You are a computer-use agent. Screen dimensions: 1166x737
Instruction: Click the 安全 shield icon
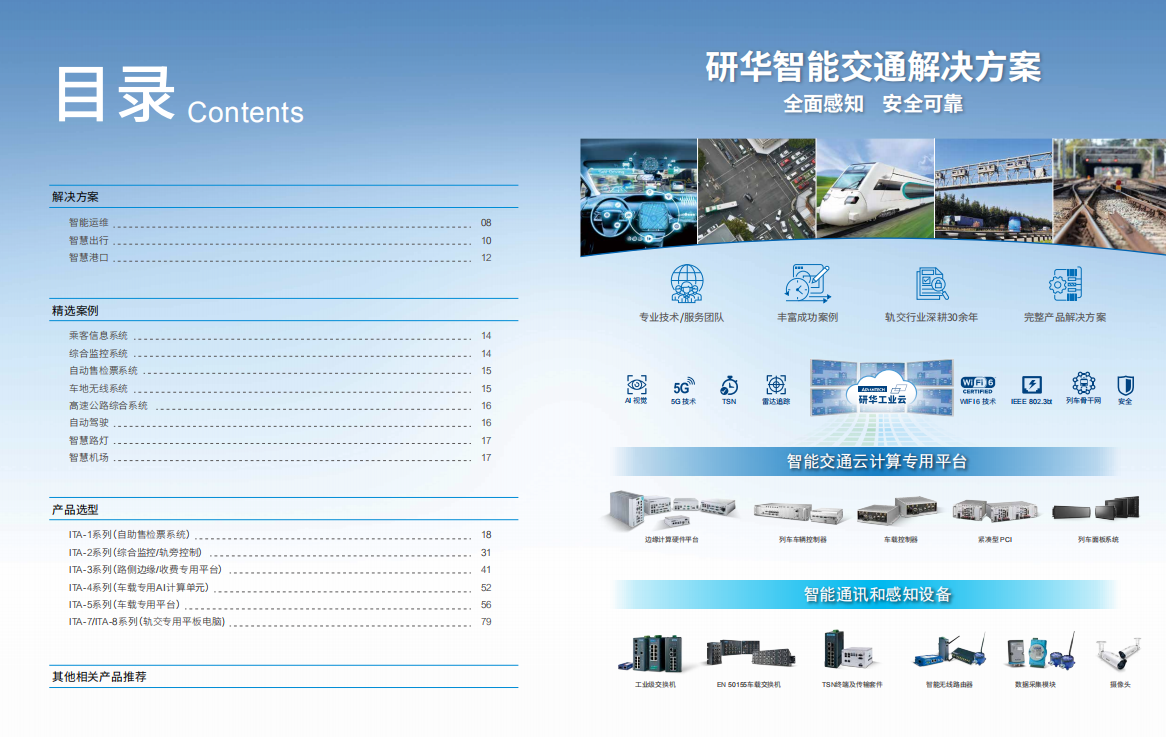pos(1125,385)
